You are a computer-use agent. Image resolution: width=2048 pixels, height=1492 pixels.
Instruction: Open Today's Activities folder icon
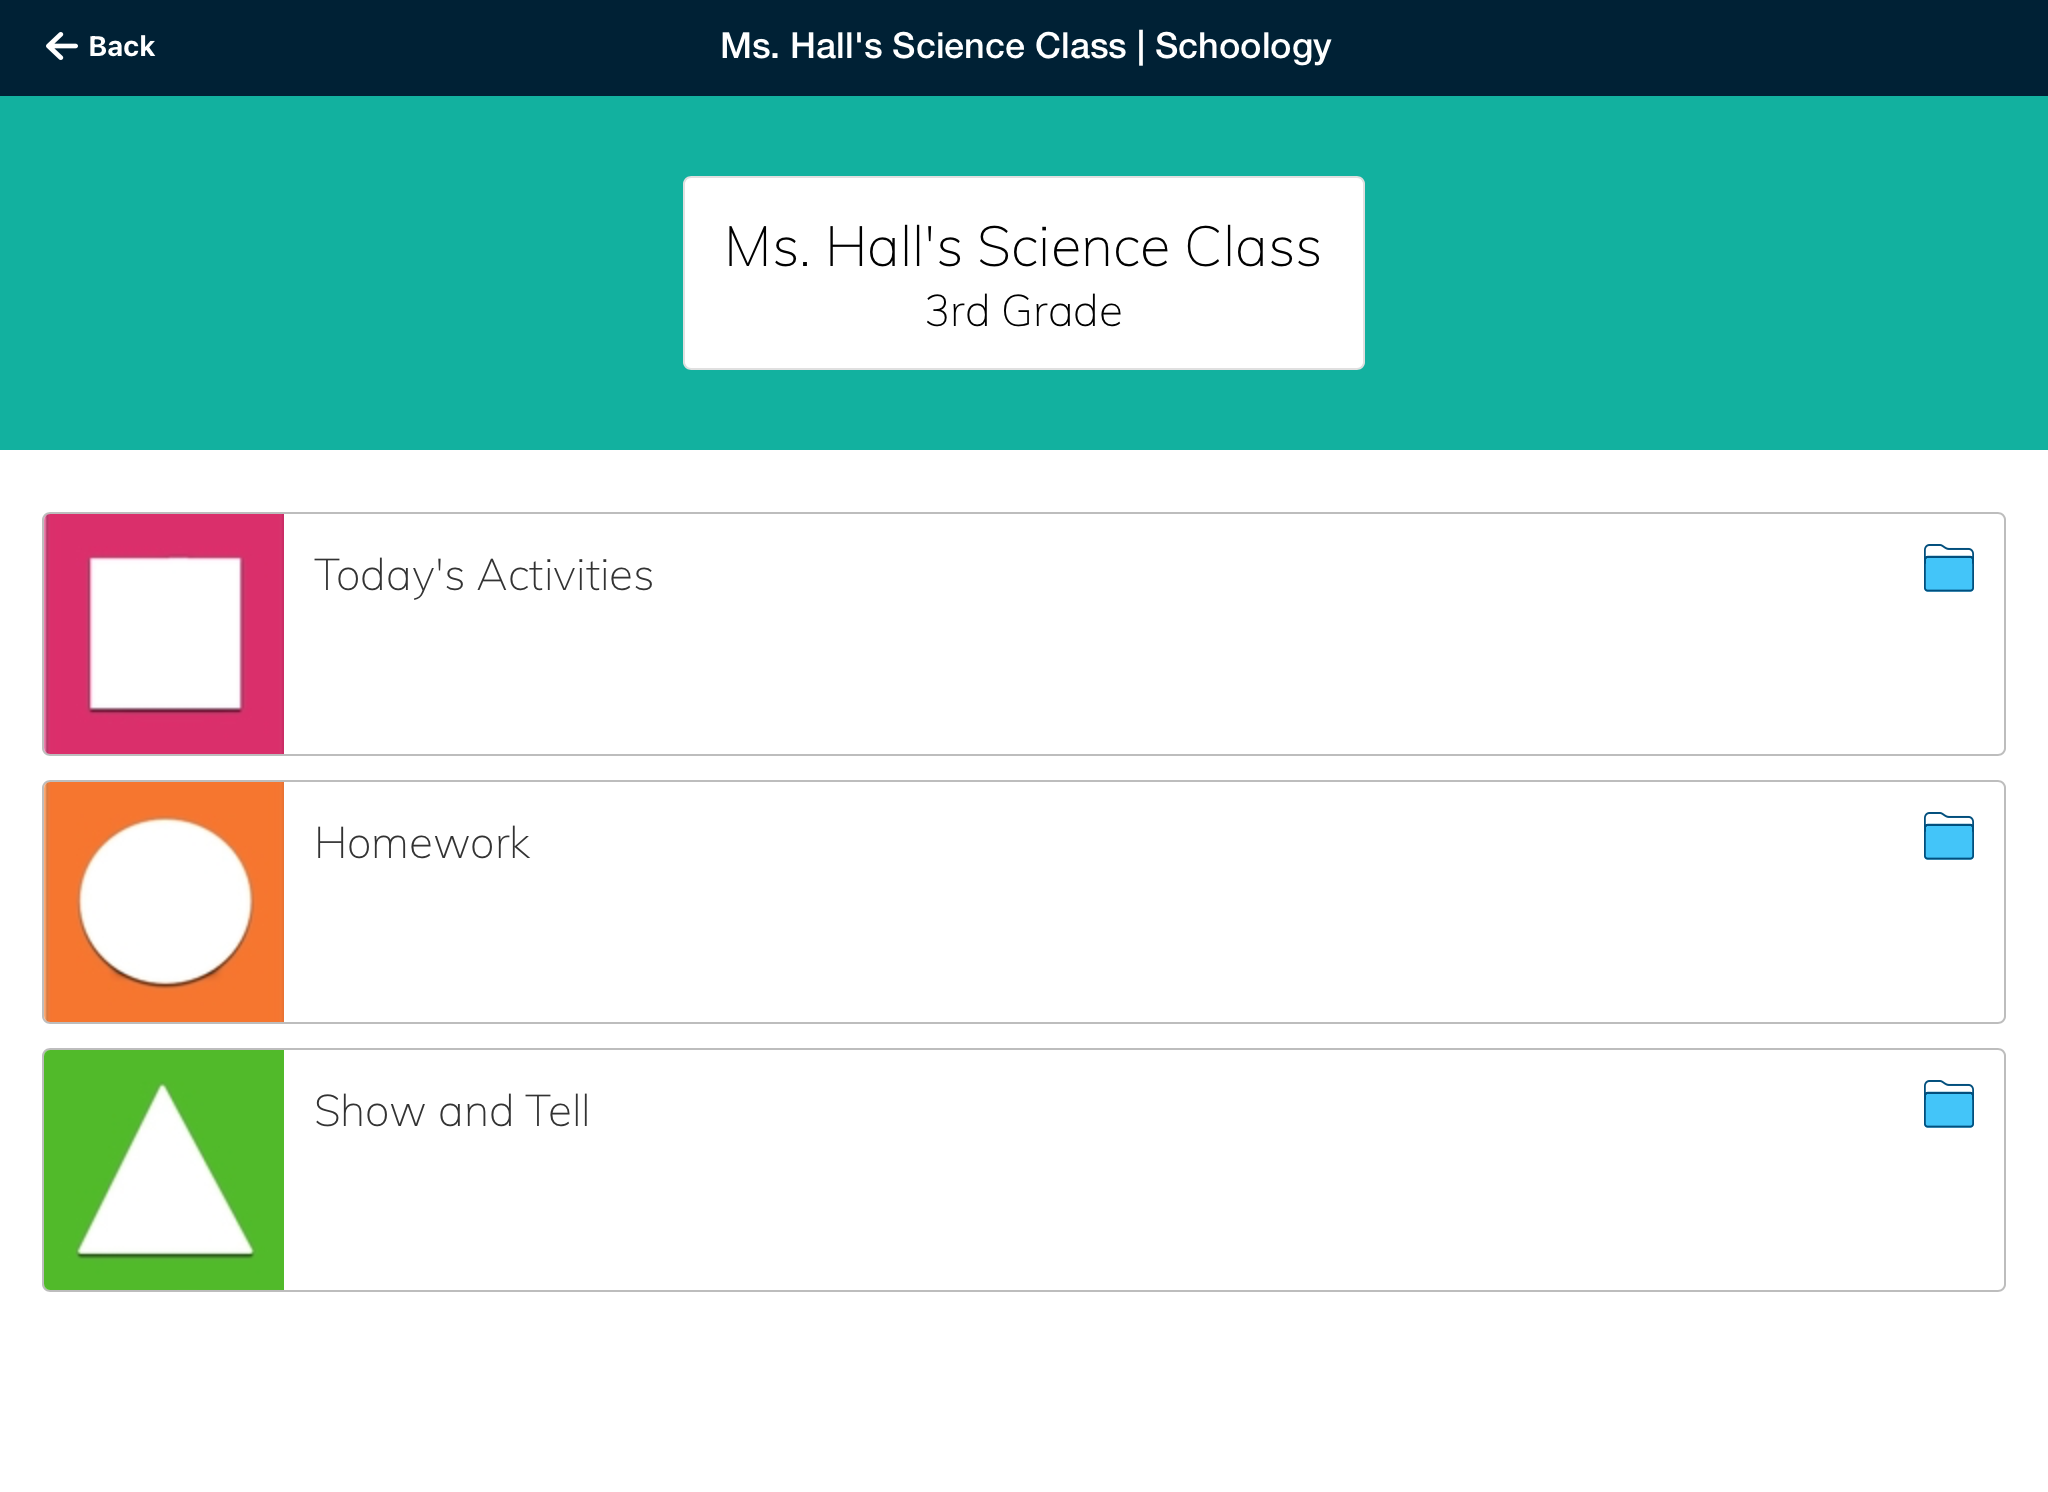click(1948, 569)
